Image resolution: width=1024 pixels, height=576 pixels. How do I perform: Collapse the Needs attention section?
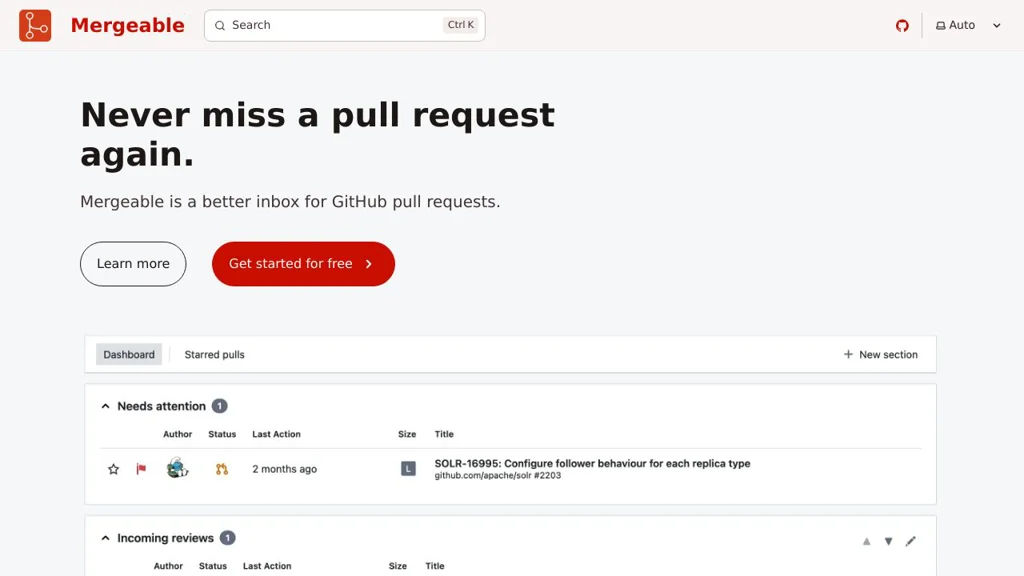coord(106,407)
